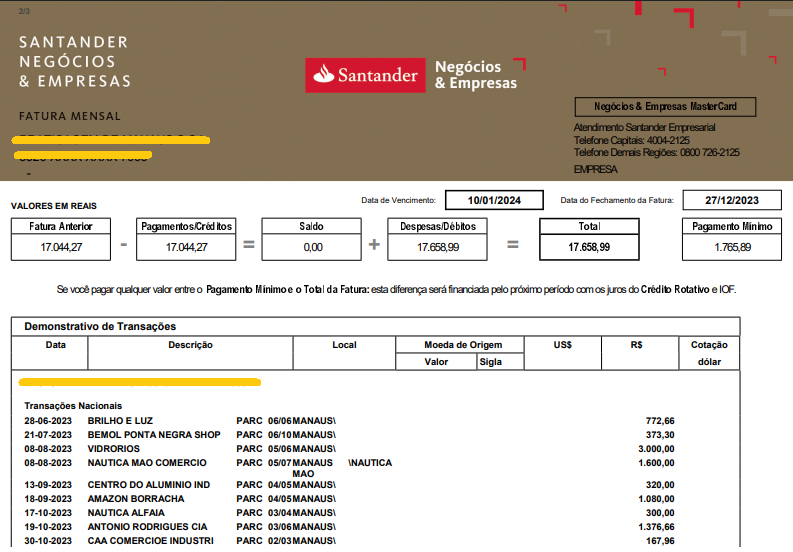Click the amount 1.376,66
The image size is (793, 552).
coord(656,527)
